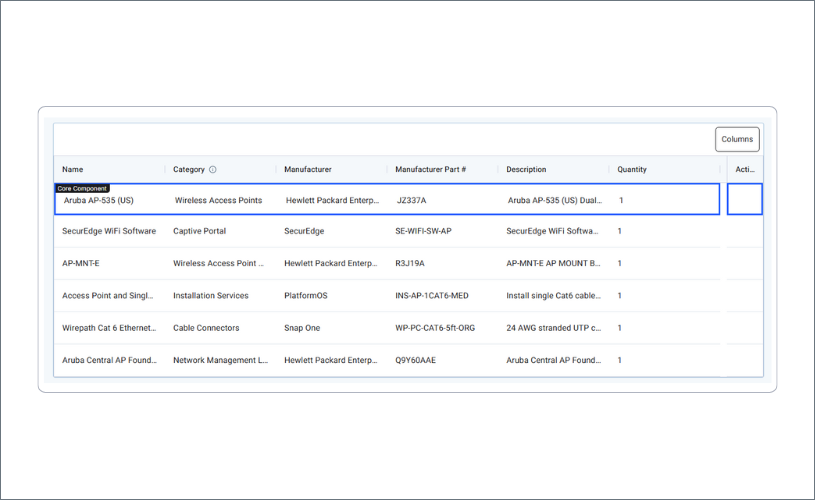
Task: Click the Category column header
Action: (189, 169)
